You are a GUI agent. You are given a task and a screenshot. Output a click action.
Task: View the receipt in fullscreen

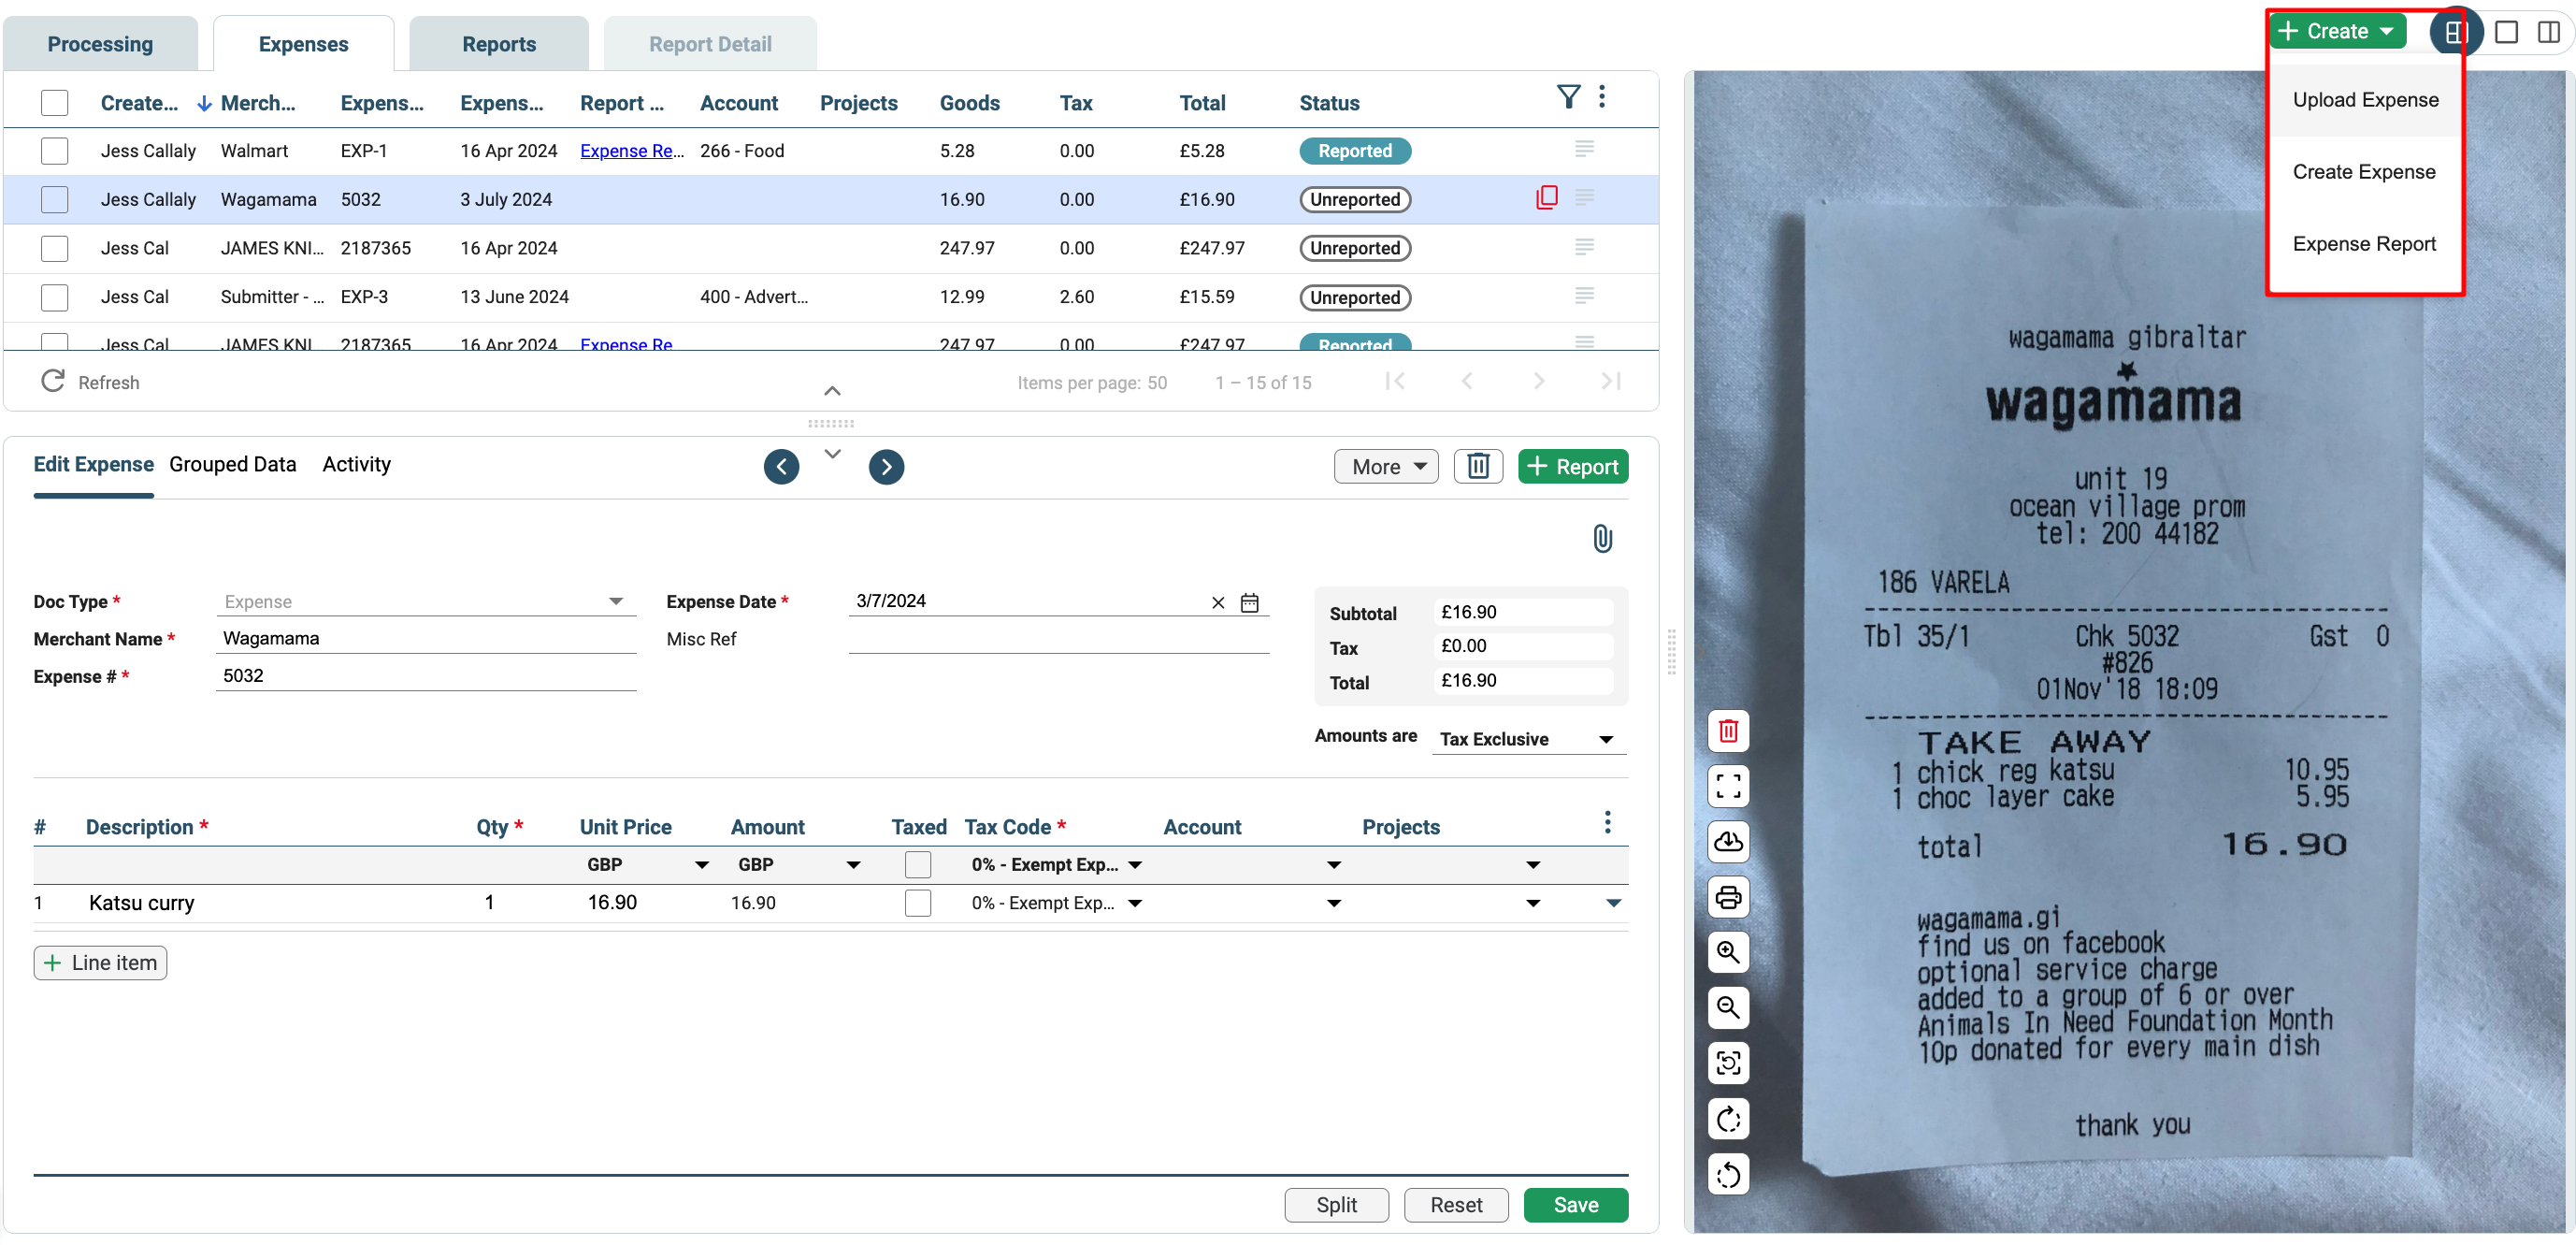(x=1728, y=786)
